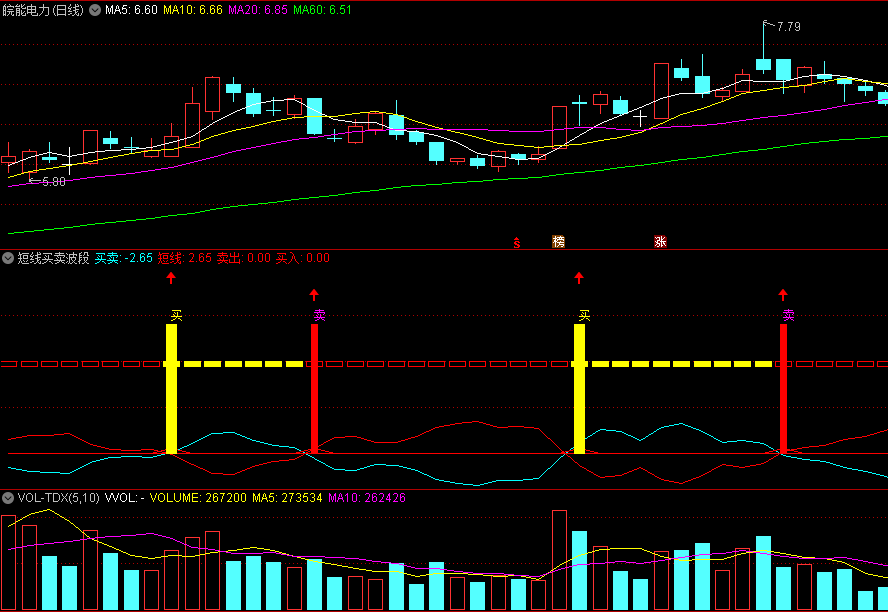Click the VOLUME: 267200 value
The height and width of the screenshot is (612, 888).
pos(198,498)
